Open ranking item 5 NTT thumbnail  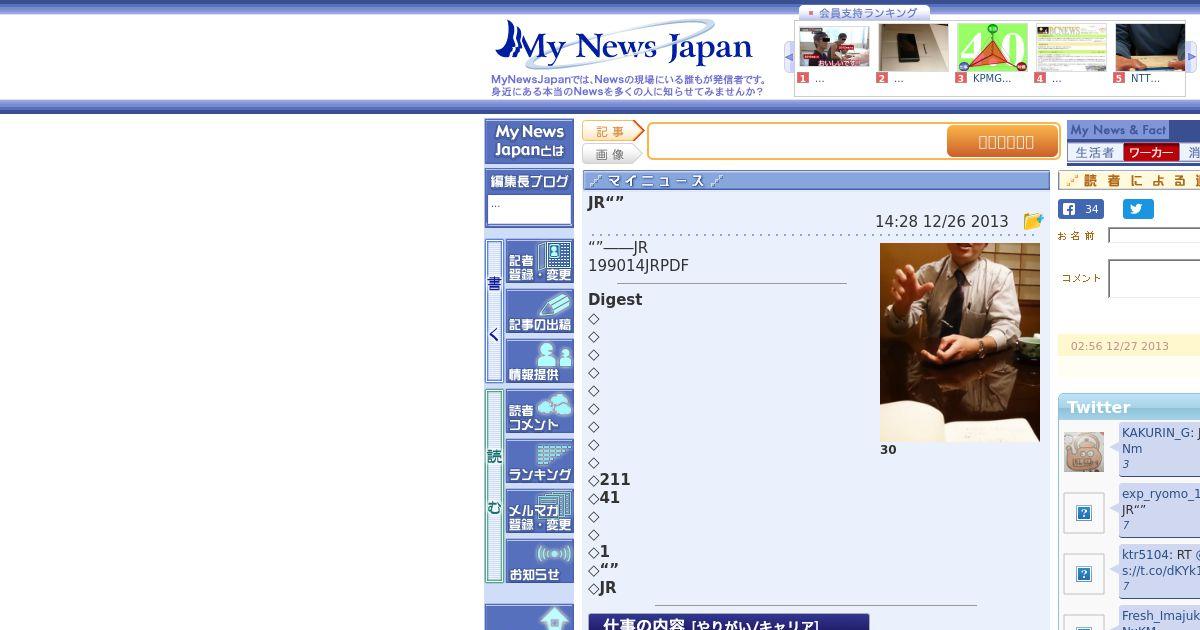[x=1150, y=47]
